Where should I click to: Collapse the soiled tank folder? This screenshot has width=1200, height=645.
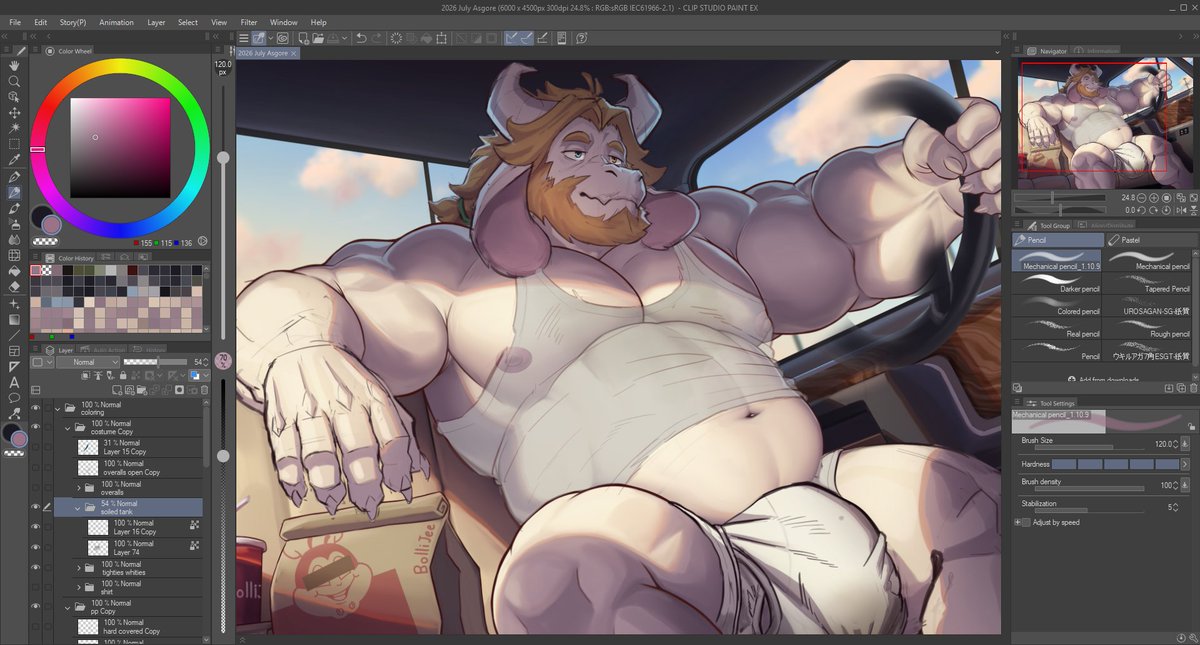(78, 507)
